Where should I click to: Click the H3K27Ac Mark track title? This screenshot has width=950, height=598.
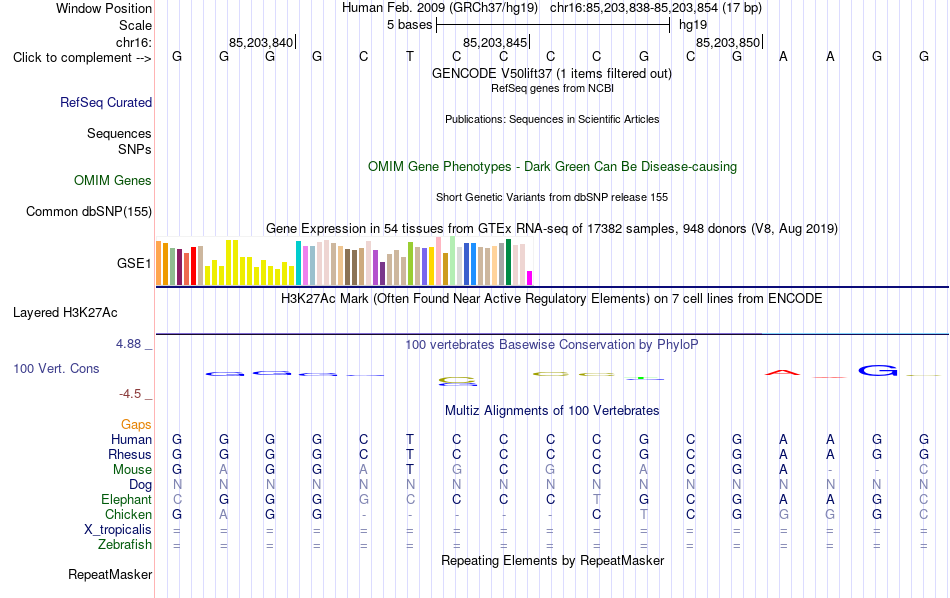(552, 299)
